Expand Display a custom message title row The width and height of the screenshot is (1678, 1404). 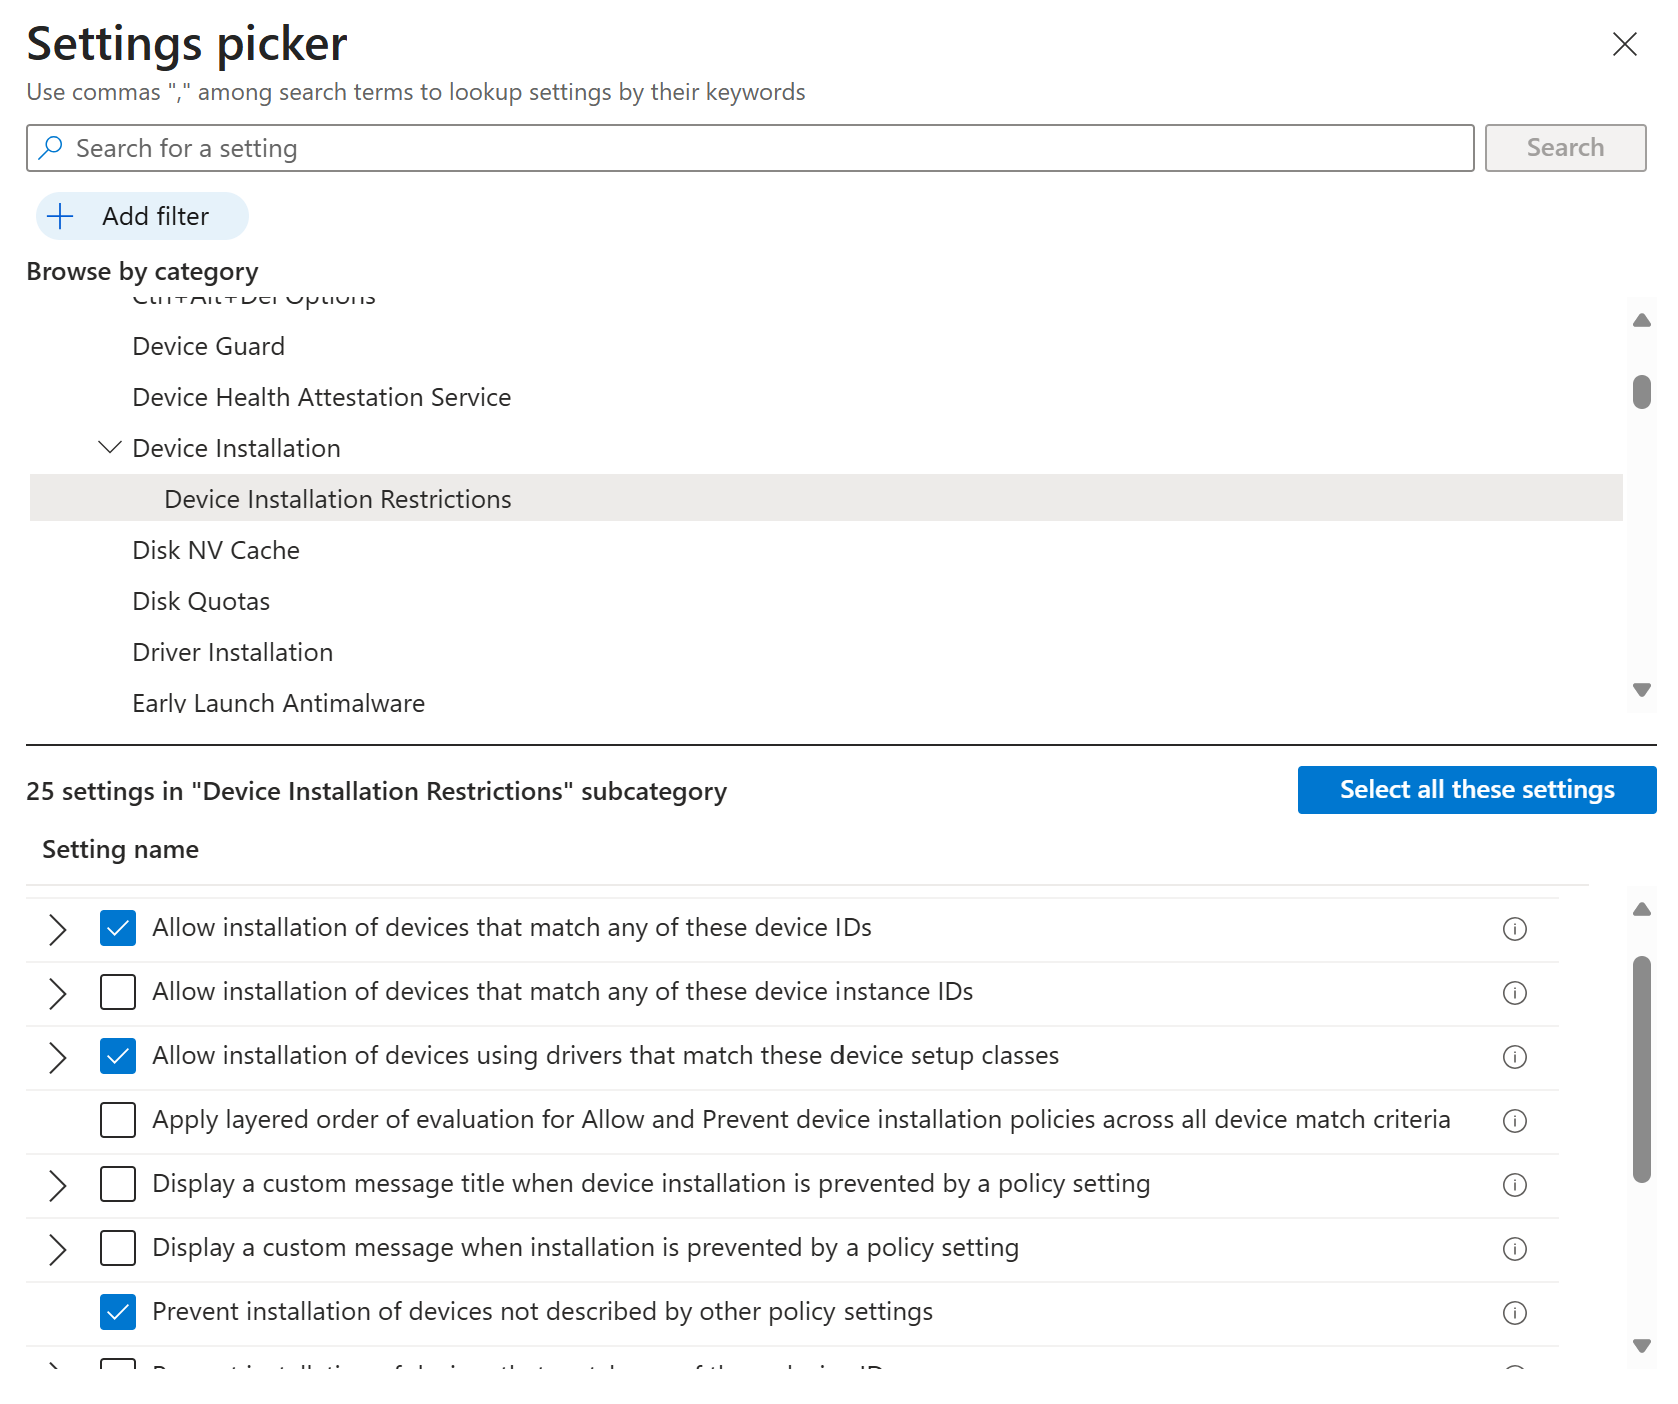click(57, 1185)
